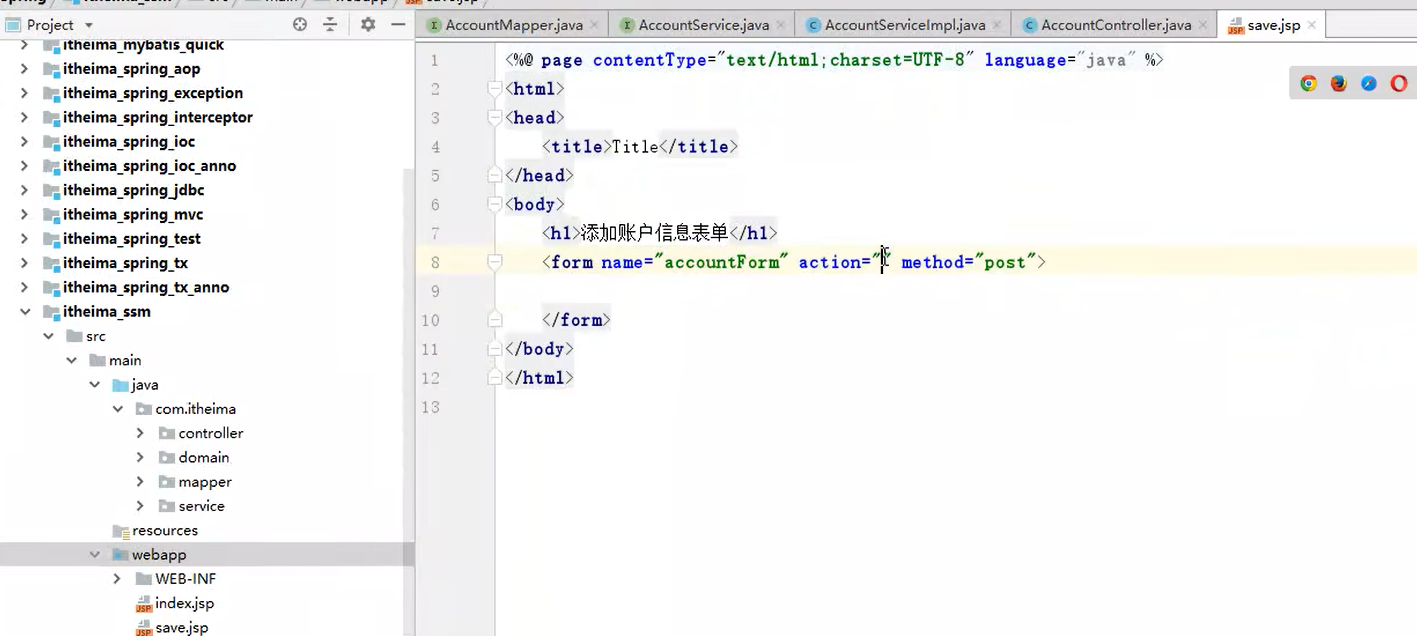Launch preview in Opera
1417x636 pixels.
click(1398, 83)
